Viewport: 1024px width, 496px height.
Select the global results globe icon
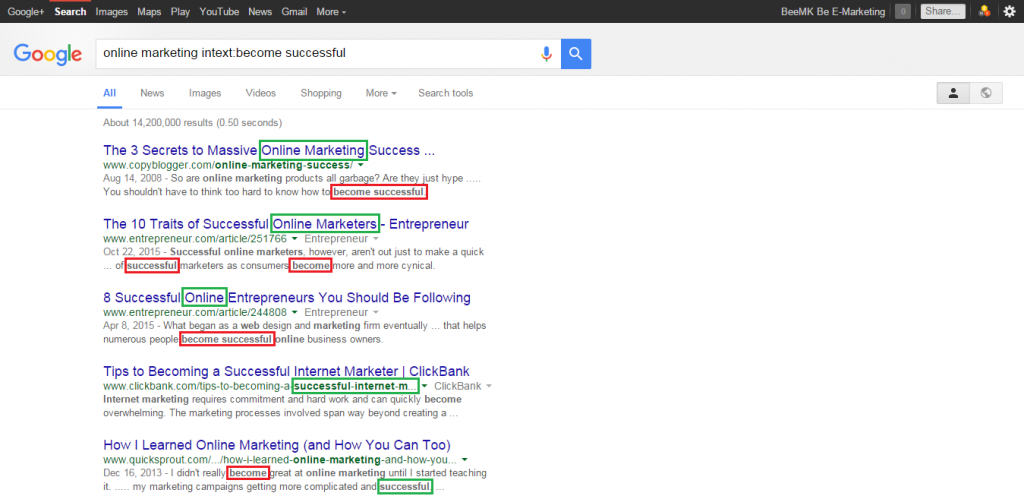[x=986, y=93]
